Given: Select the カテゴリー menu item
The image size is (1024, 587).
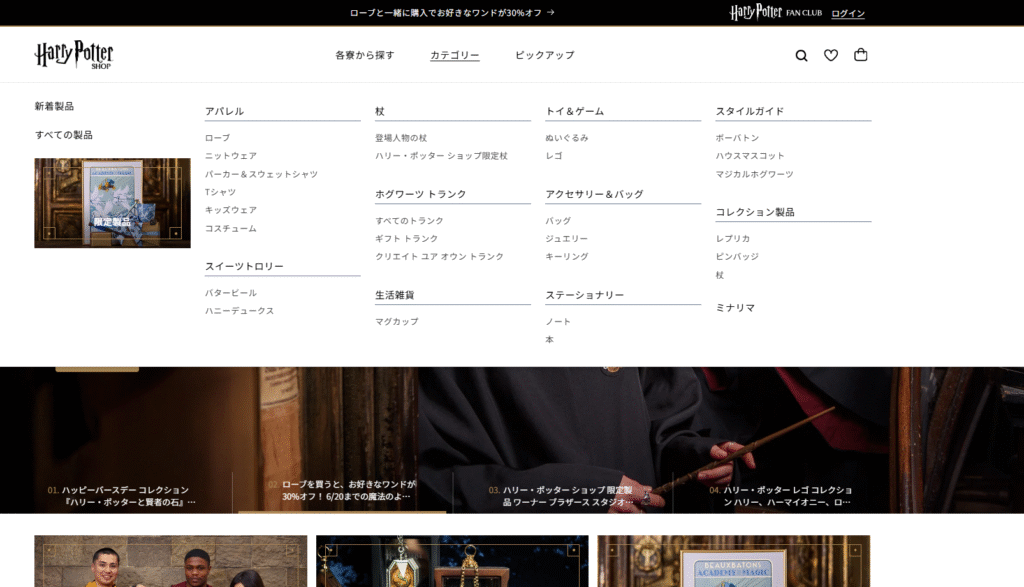Looking at the screenshot, I should click(455, 56).
